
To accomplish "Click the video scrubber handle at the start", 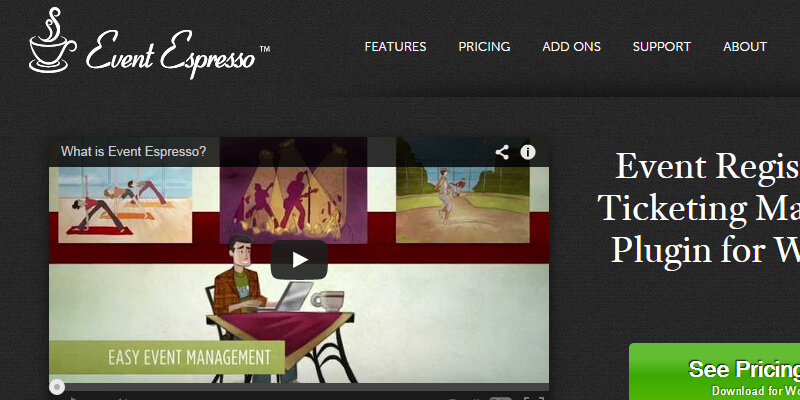I will click(57, 387).
